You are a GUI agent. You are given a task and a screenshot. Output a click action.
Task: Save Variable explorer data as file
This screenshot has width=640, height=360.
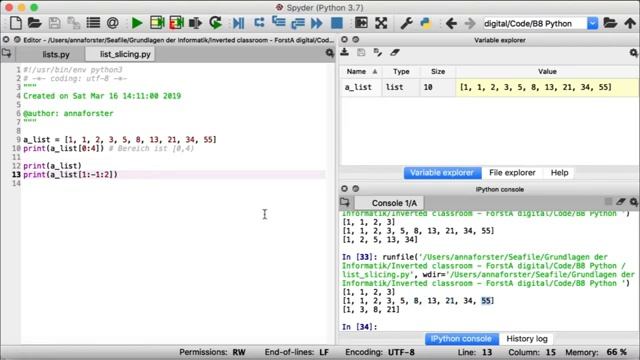click(361, 52)
